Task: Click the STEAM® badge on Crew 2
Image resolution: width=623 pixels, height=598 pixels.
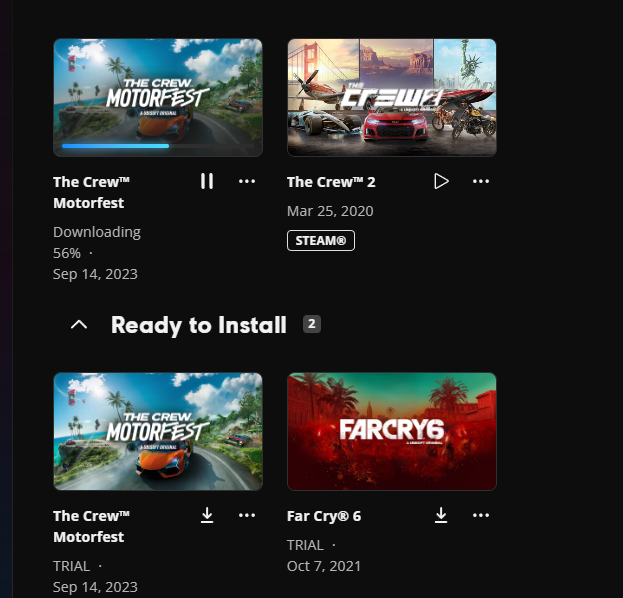Action: [321, 240]
